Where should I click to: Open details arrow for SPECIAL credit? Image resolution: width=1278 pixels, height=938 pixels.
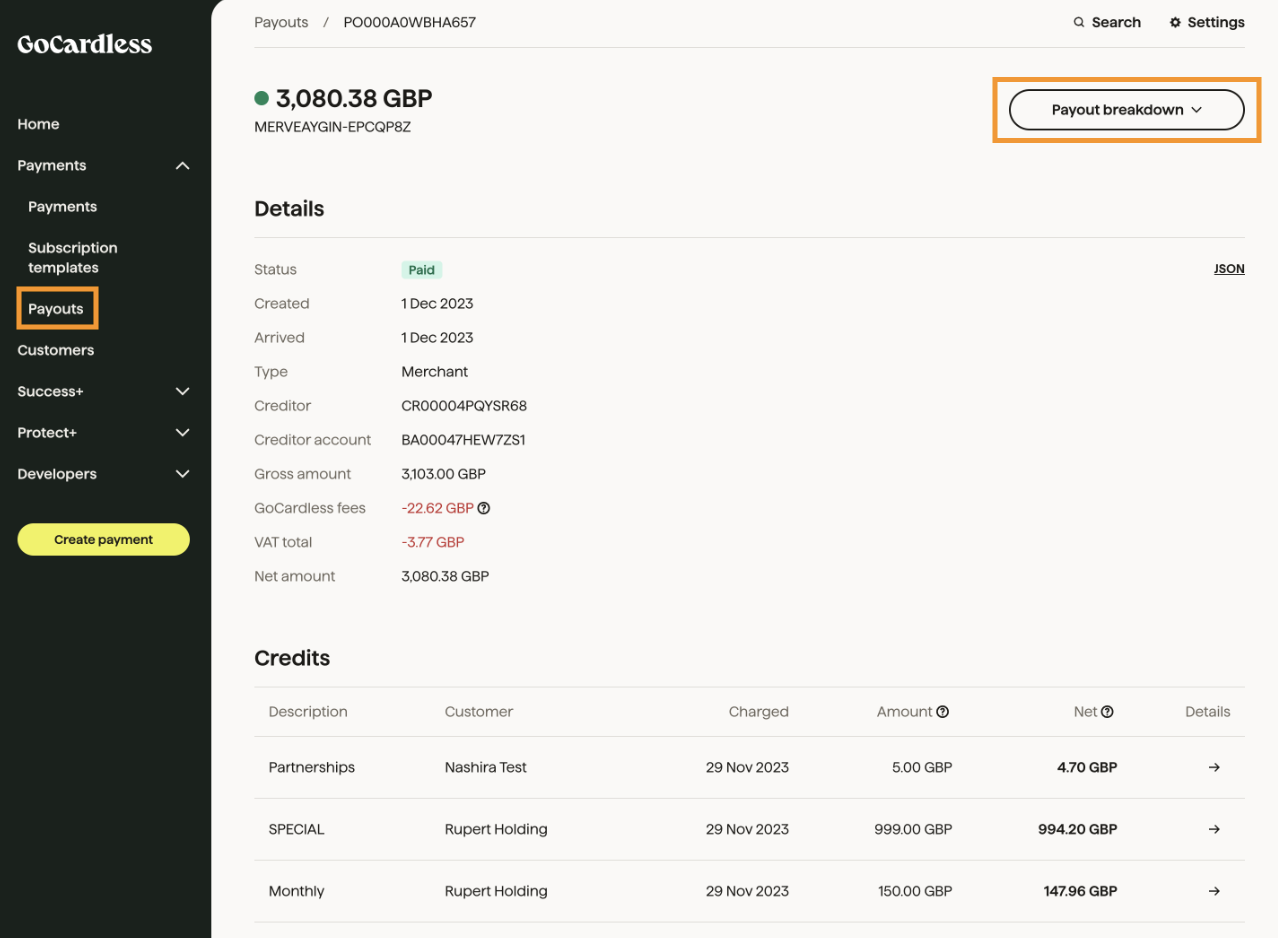click(x=1214, y=829)
